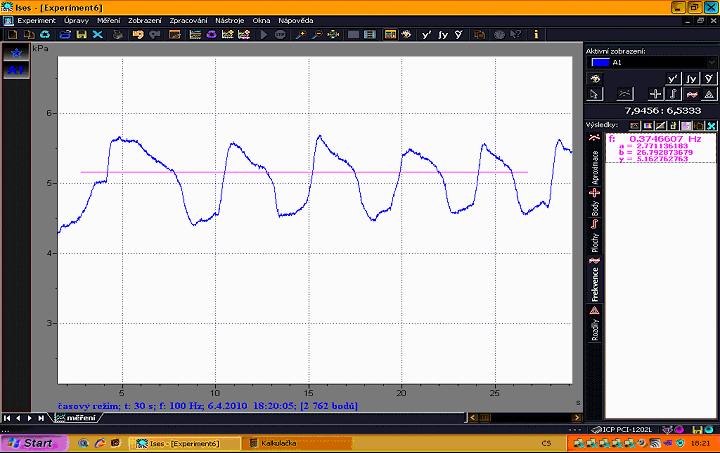Image resolution: width=720 pixels, height=453 pixels.
Task: Click the print icon in toolbar
Action: (118, 34)
